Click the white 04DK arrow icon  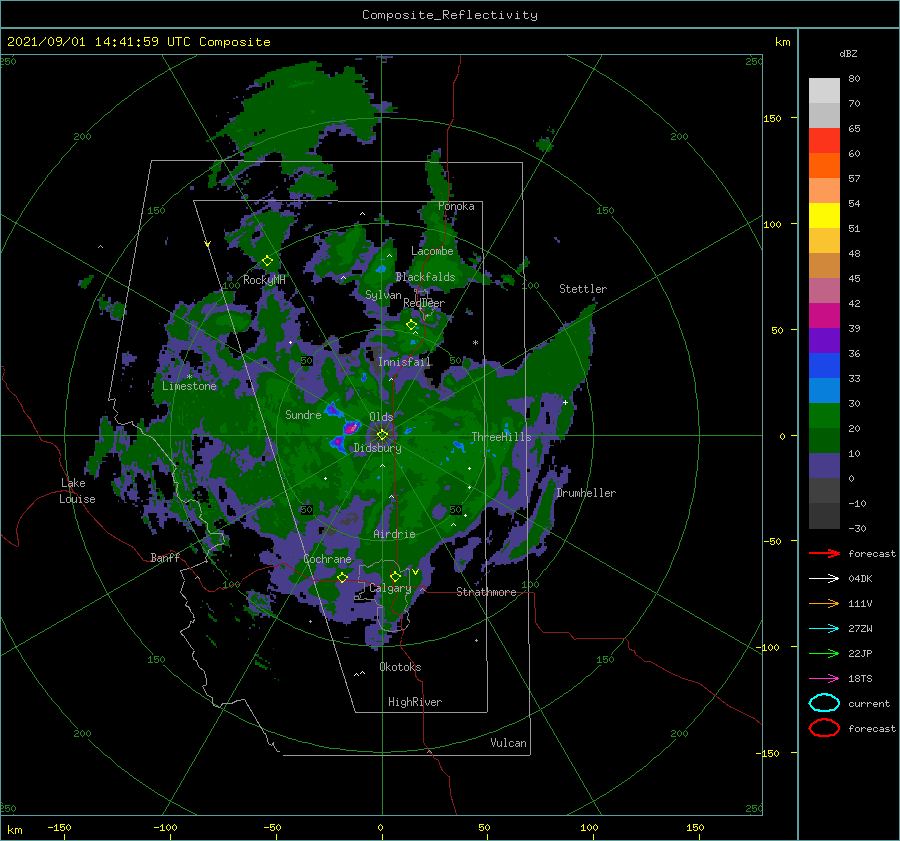click(x=824, y=579)
